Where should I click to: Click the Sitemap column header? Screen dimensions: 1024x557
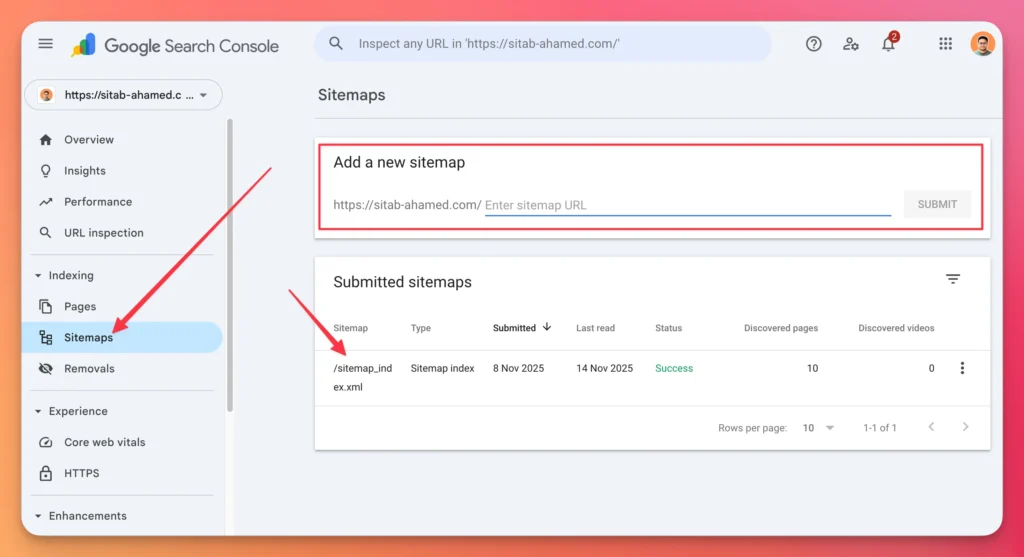[x=350, y=328]
